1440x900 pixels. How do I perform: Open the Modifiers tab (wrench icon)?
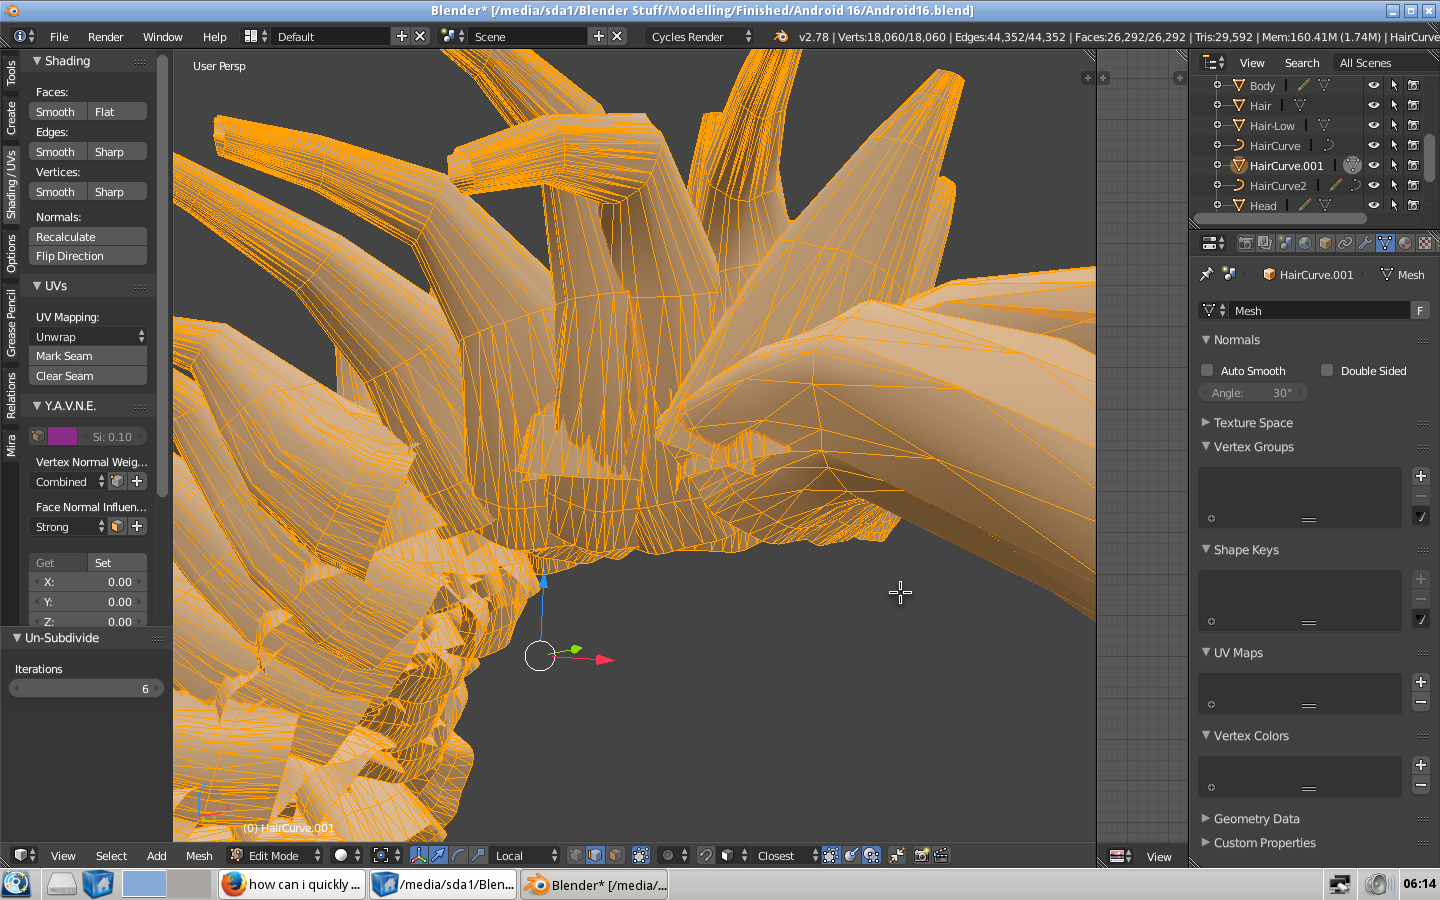click(x=1365, y=243)
